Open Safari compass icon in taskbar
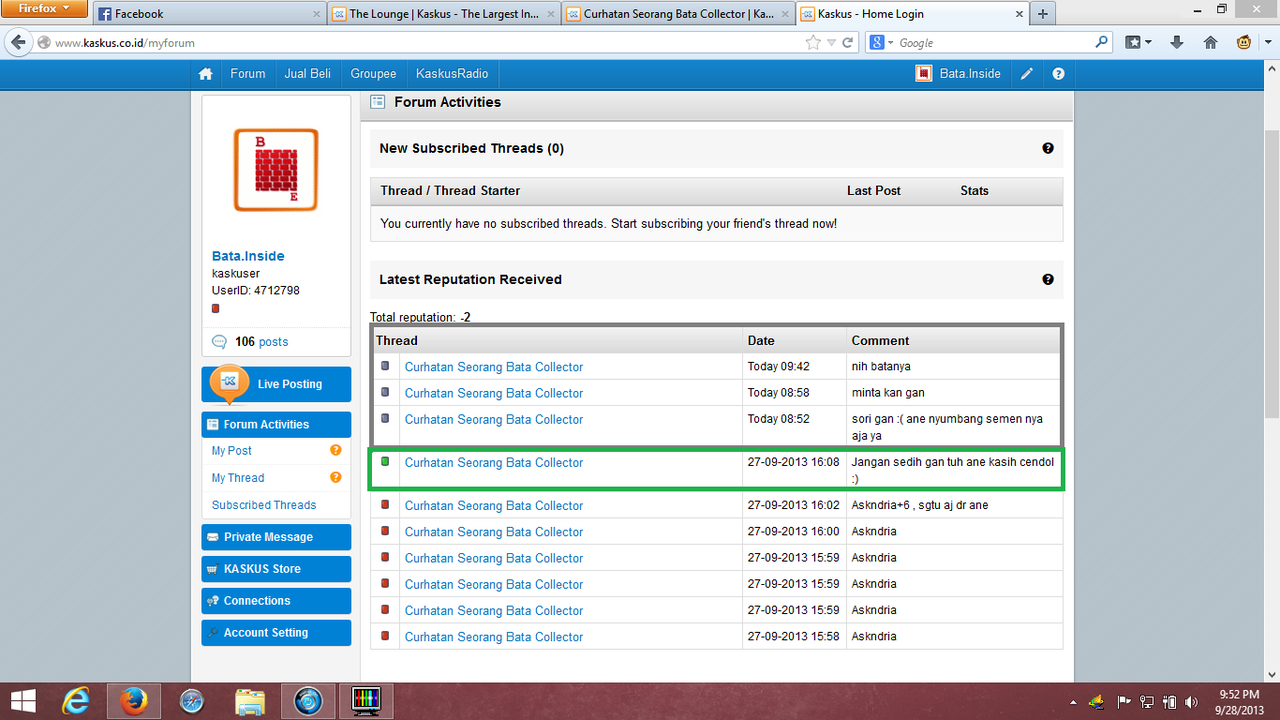1280x720 pixels. tap(193, 702)
